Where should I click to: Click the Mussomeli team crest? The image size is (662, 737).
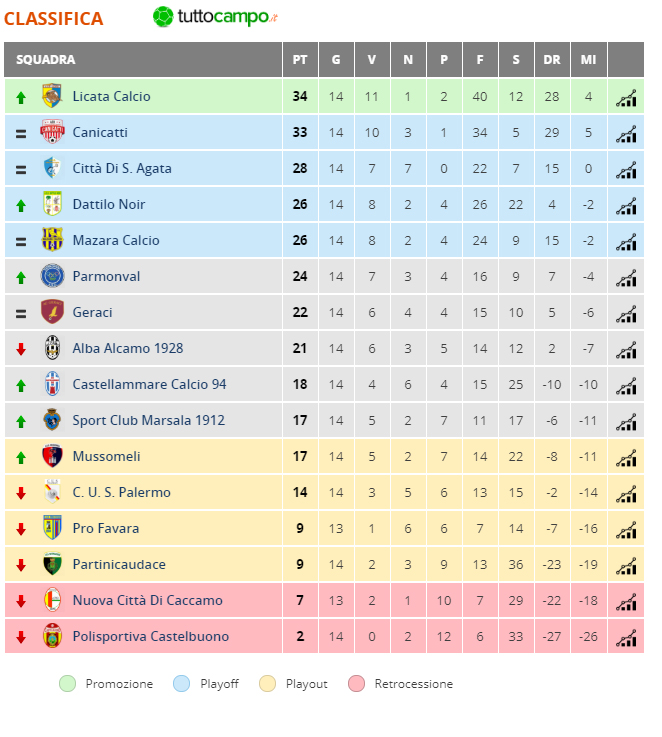pos(52,456)
